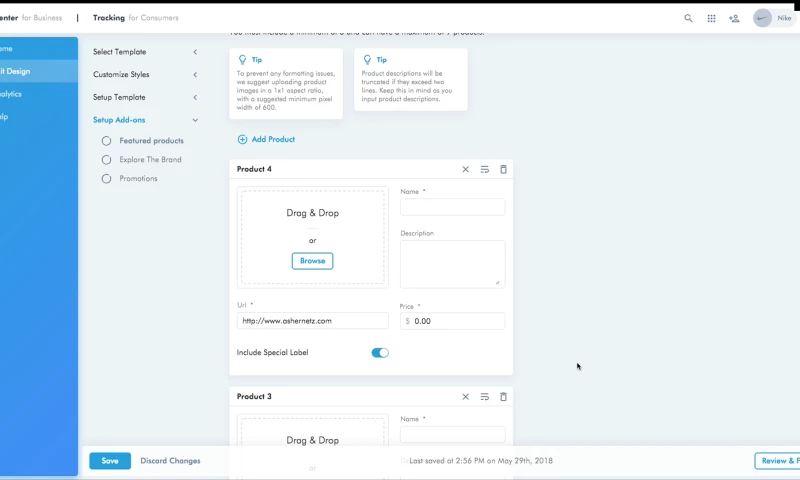Click Browse in Product 4 upload area
The width and height of the screenshot is (800, 480).
click(x=312, y=261)
